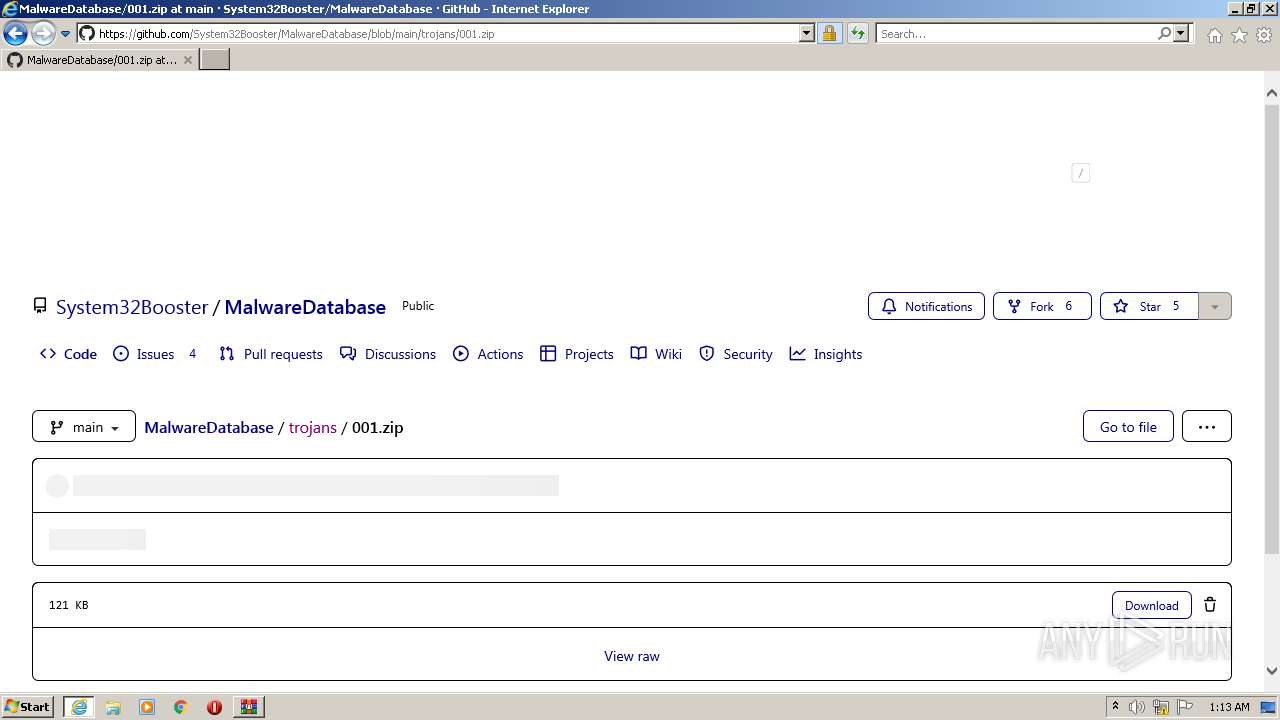Click the Go to file button

coord(1128,427)
